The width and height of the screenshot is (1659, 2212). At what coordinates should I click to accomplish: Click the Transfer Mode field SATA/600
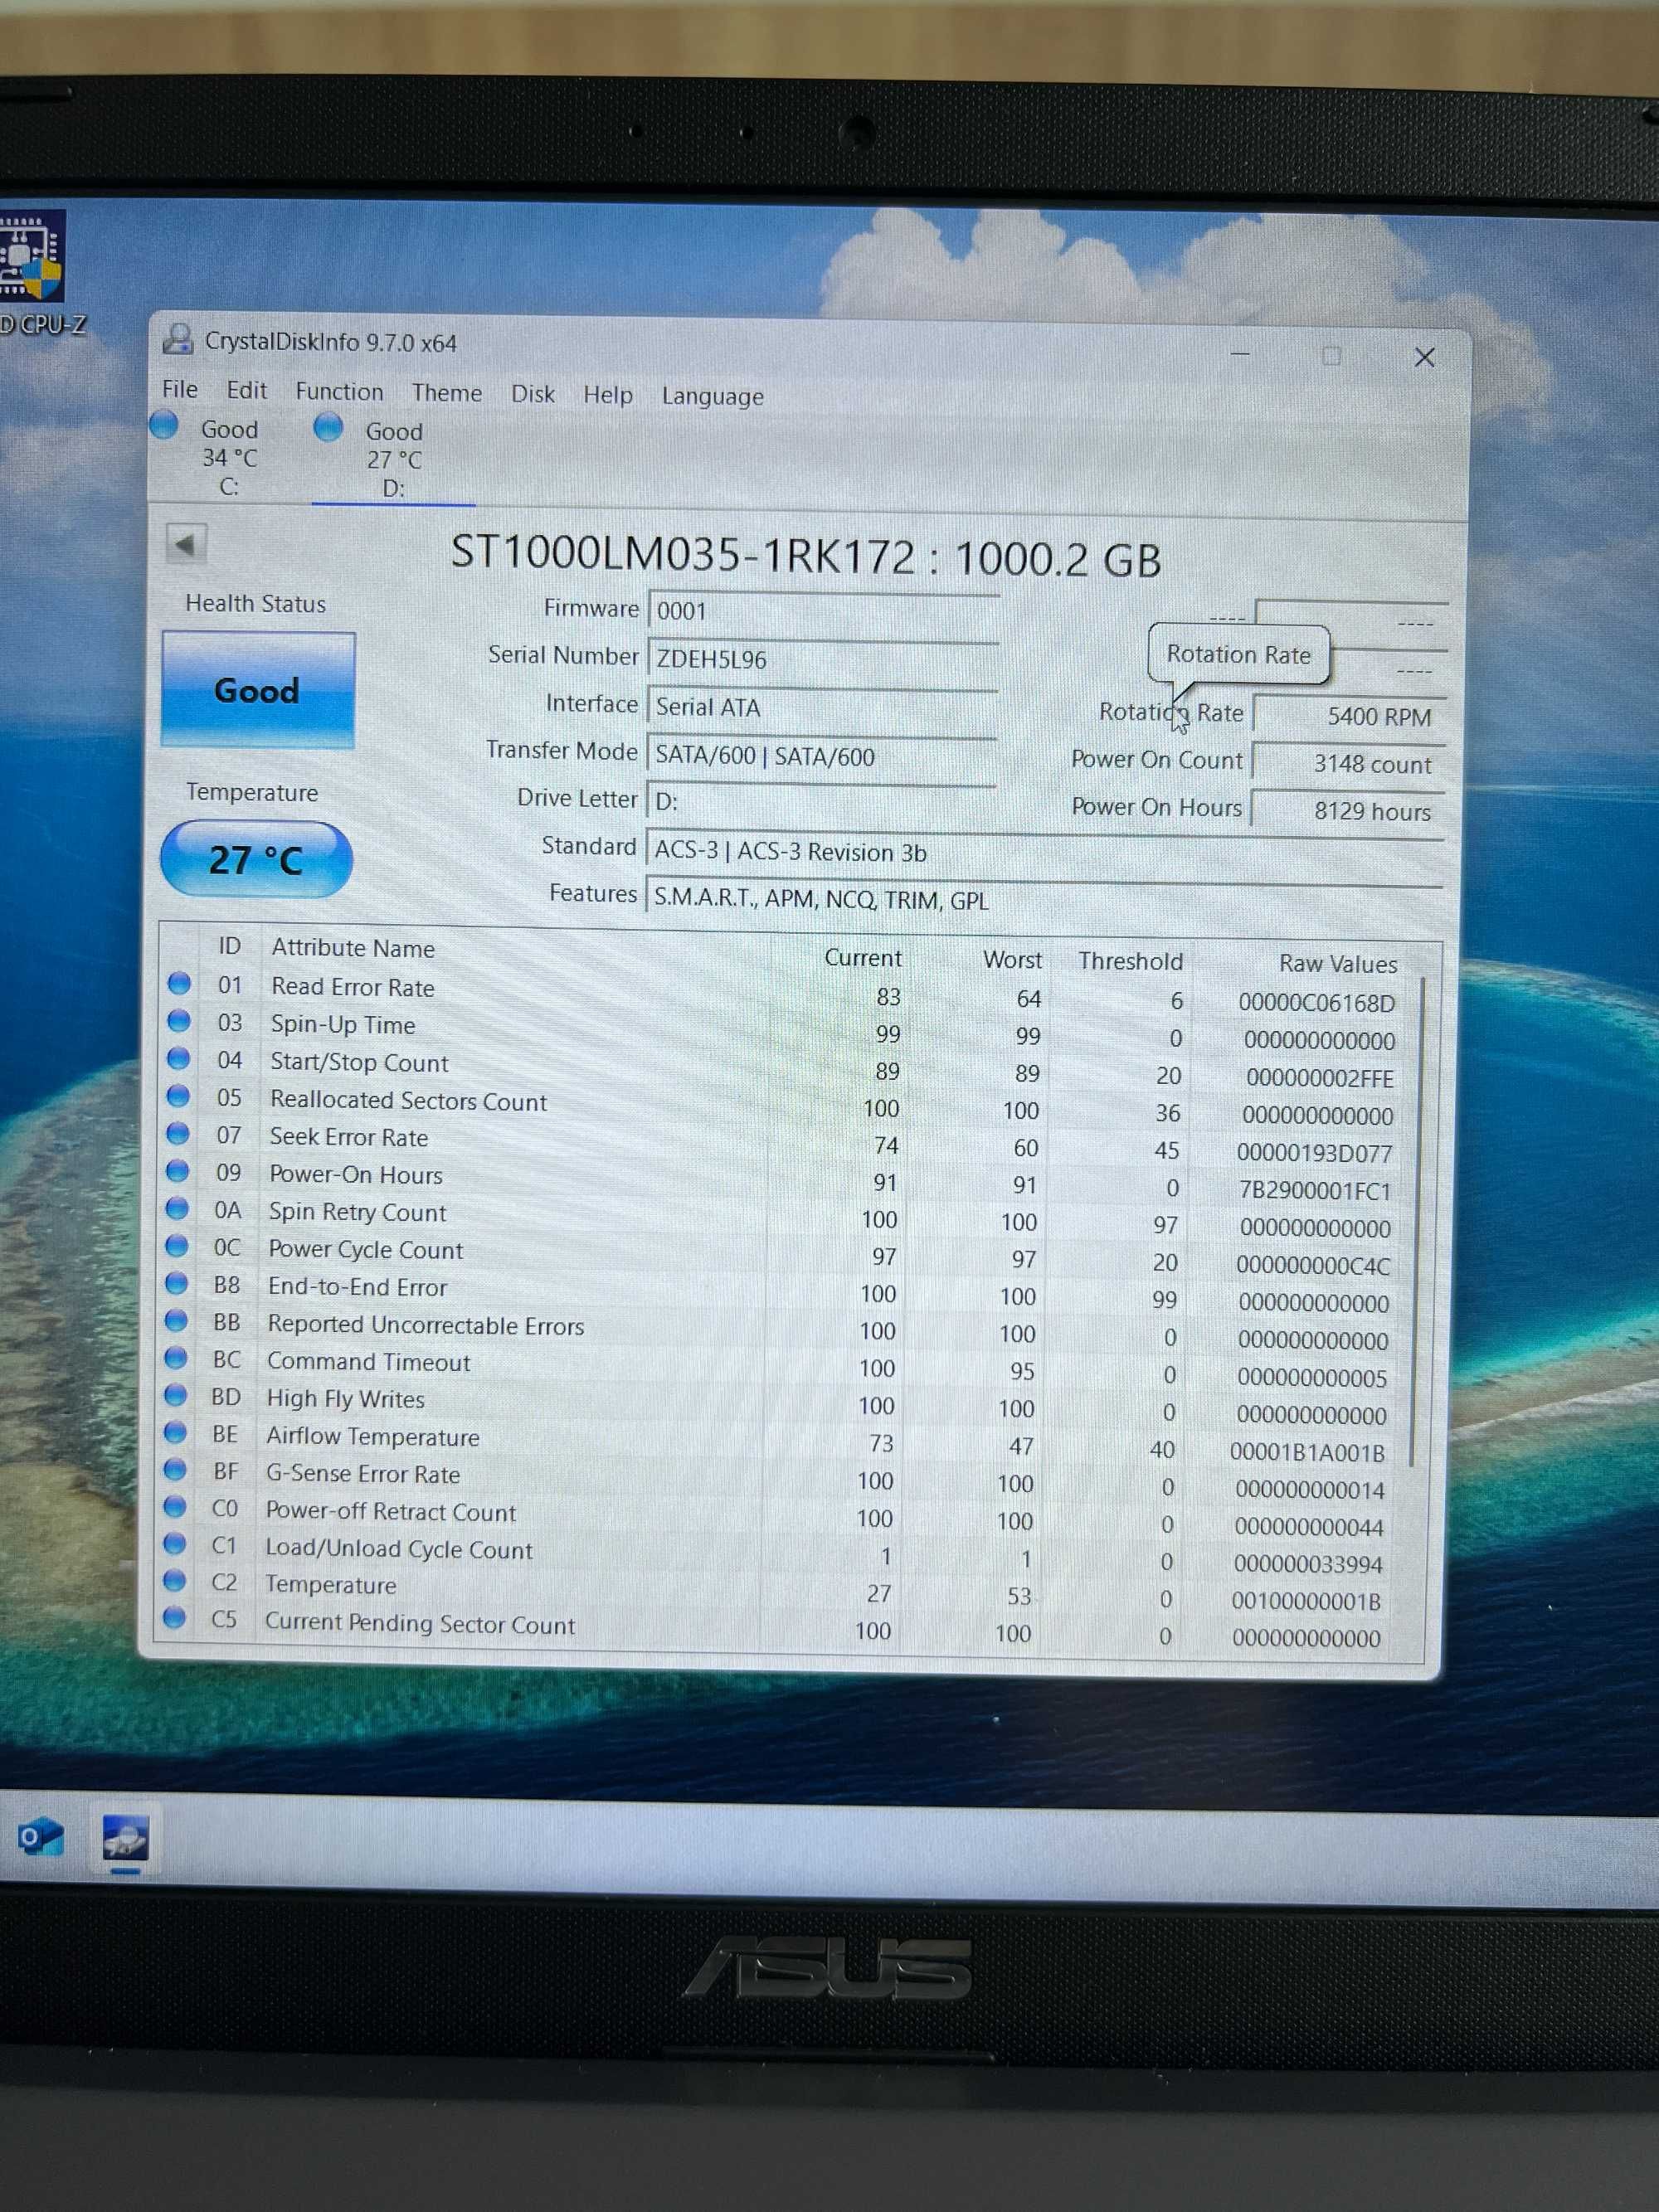click(x=821, y=756)
